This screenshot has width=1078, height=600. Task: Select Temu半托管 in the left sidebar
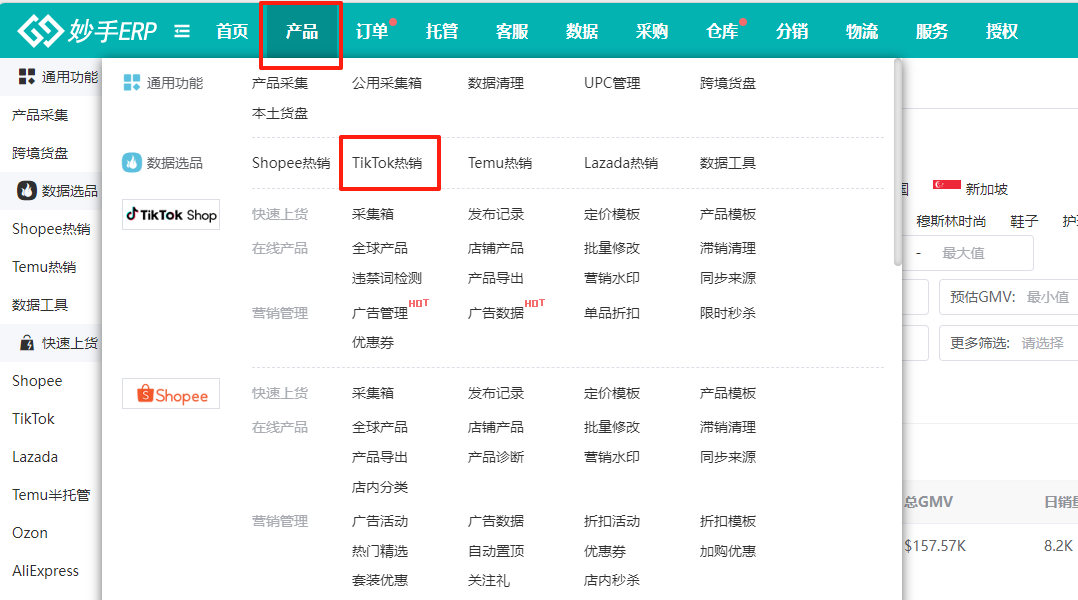[51, 495]
